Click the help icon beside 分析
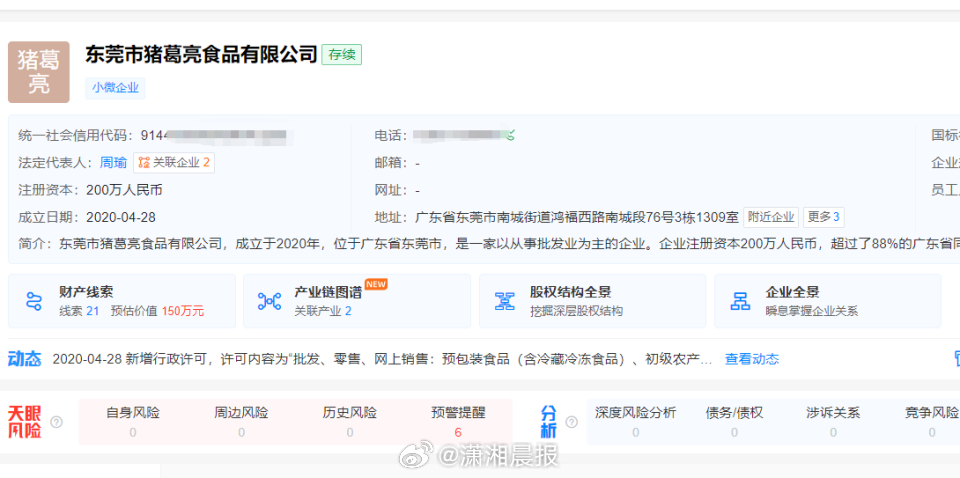Viewport: 960px width, 478px height. 572,422
